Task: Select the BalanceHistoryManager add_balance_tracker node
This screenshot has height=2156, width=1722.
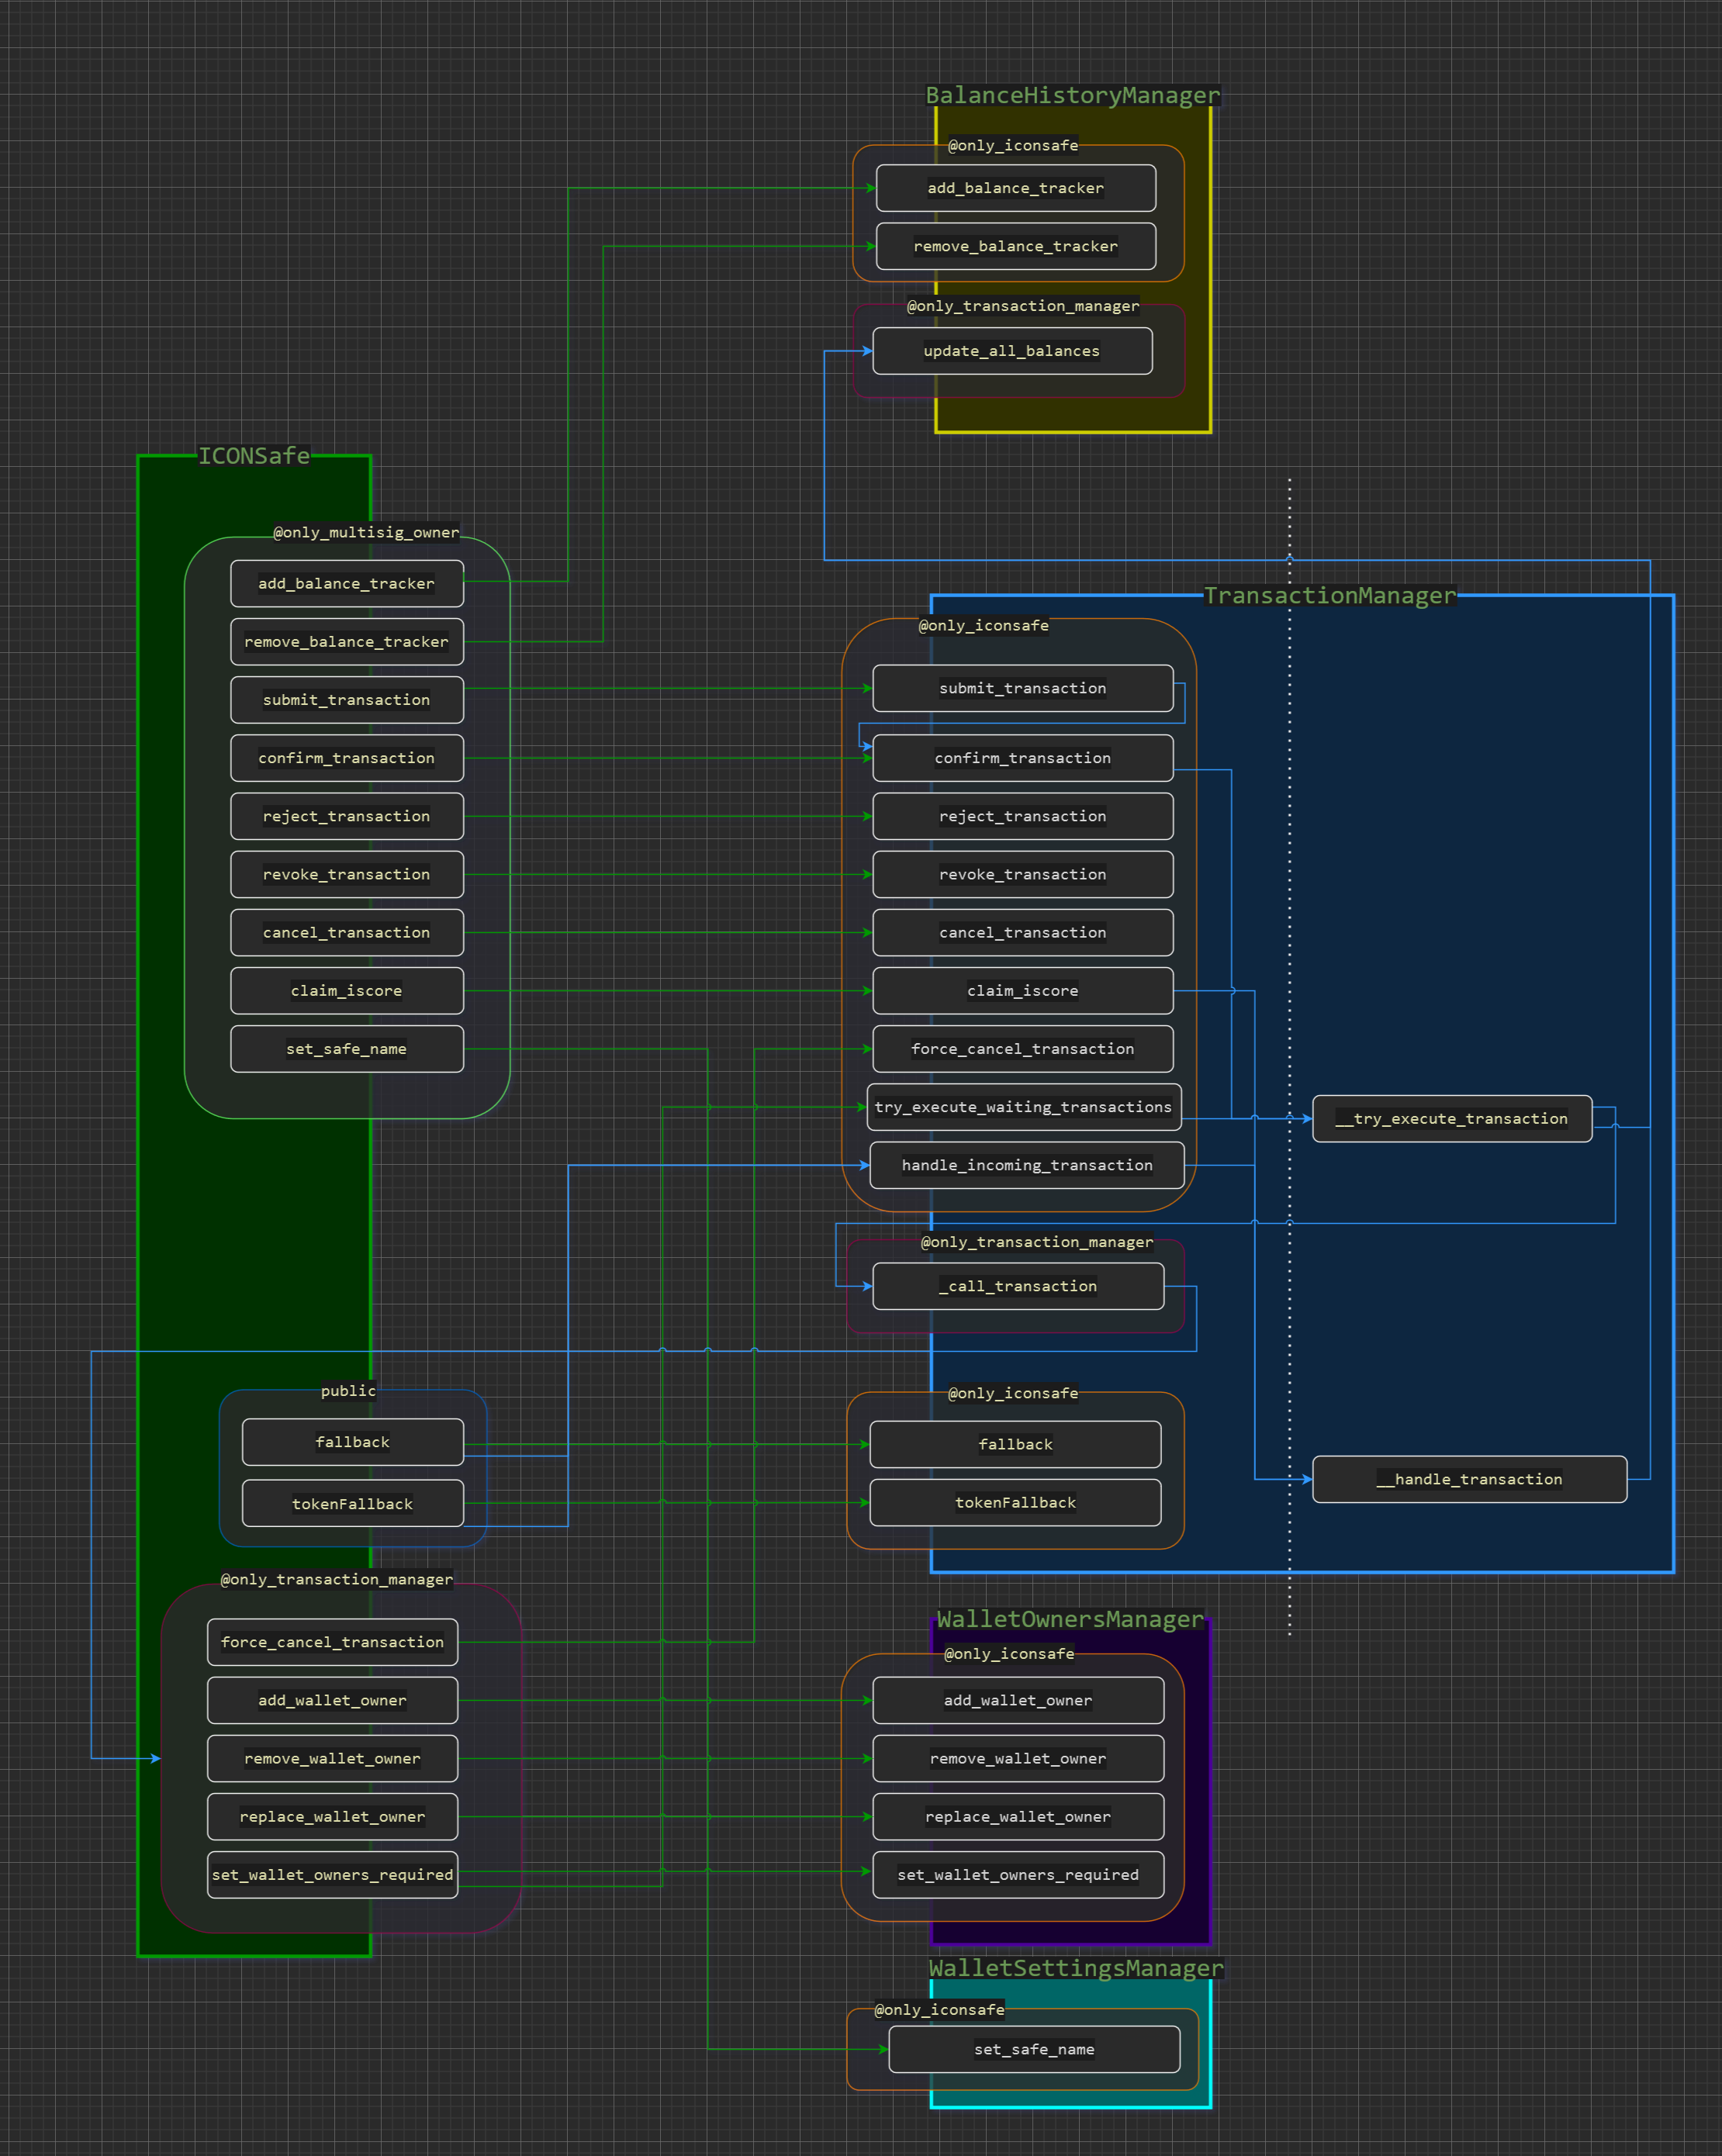Action: click(1016, 188)
